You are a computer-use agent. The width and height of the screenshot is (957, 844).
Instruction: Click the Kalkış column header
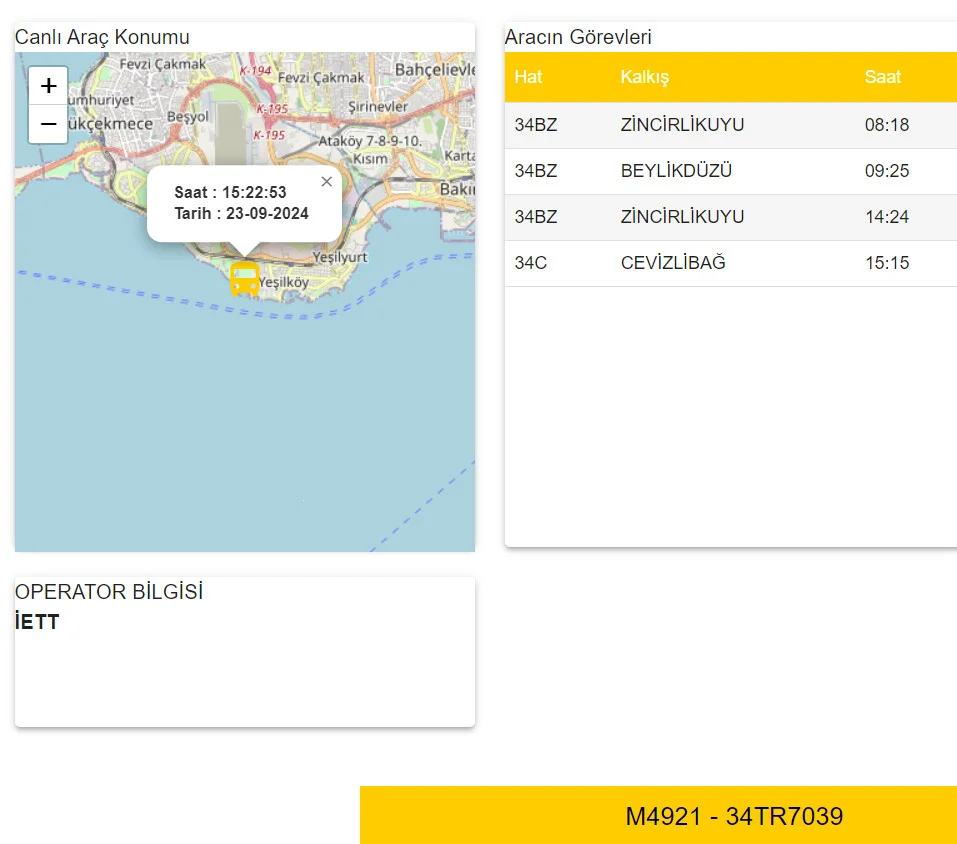pos(644,77)
